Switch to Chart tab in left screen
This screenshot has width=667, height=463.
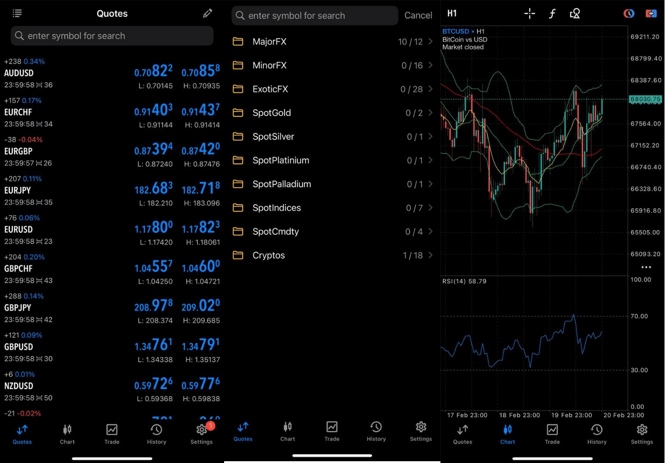pyautogui.click(x=67, y=434)
